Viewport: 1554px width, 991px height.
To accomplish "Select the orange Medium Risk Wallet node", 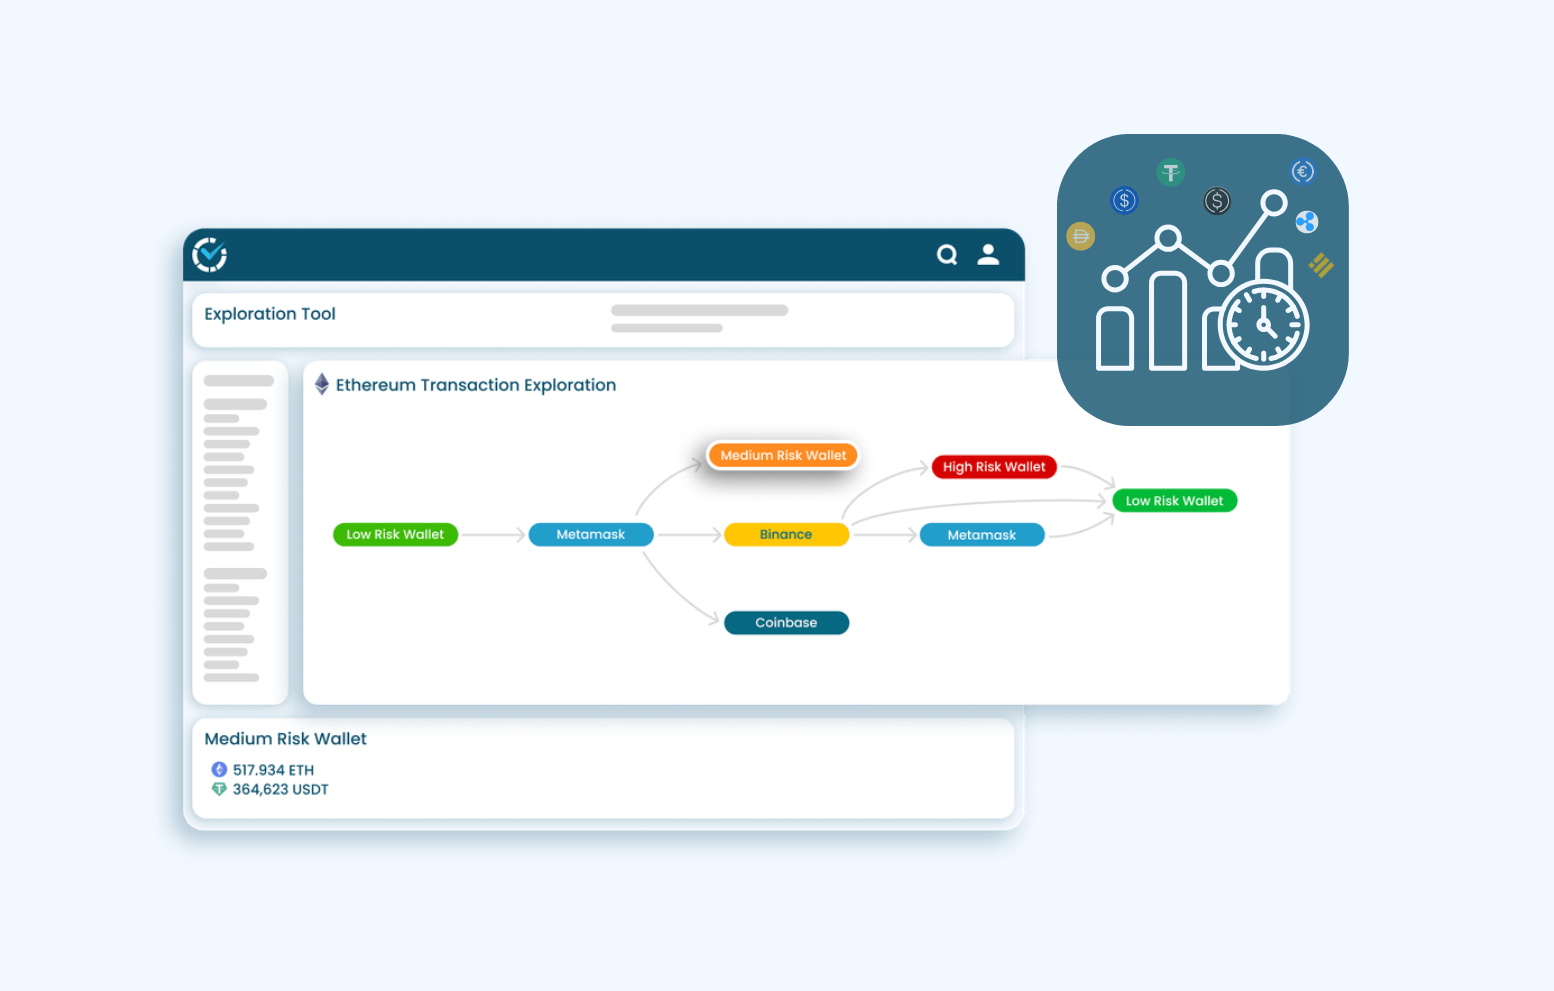I will point(783,455).
